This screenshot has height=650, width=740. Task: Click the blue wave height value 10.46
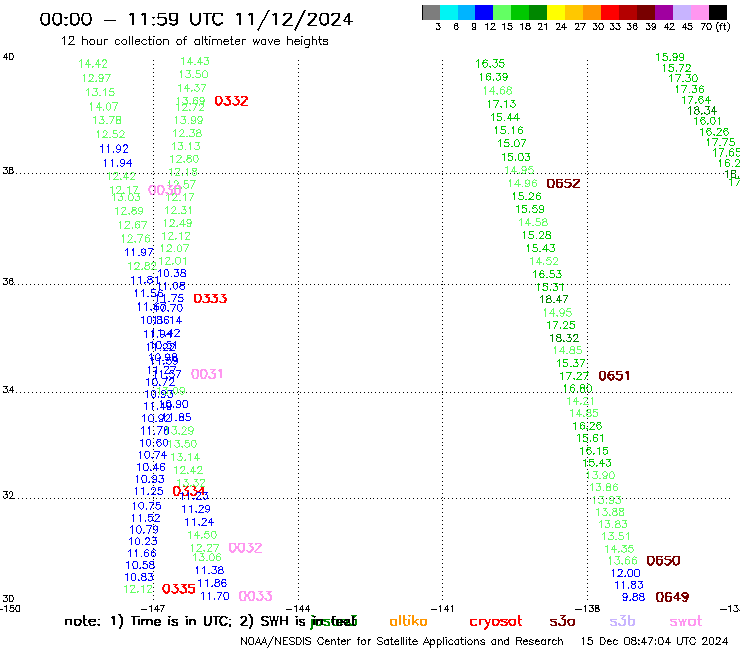tap(151, 467)
